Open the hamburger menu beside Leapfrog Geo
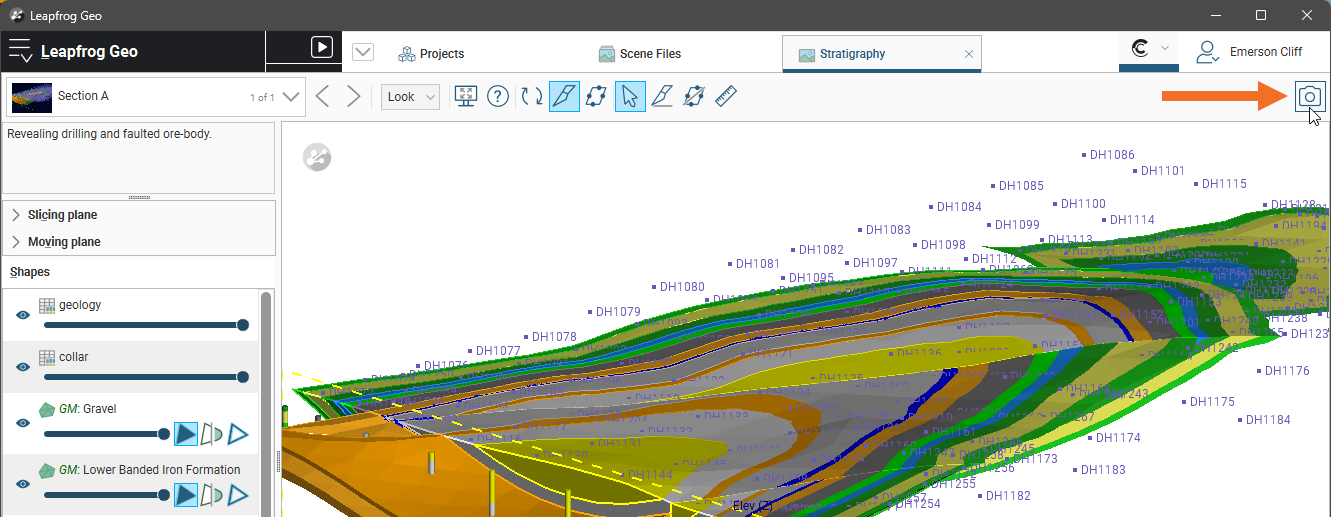 pos(20,52)
